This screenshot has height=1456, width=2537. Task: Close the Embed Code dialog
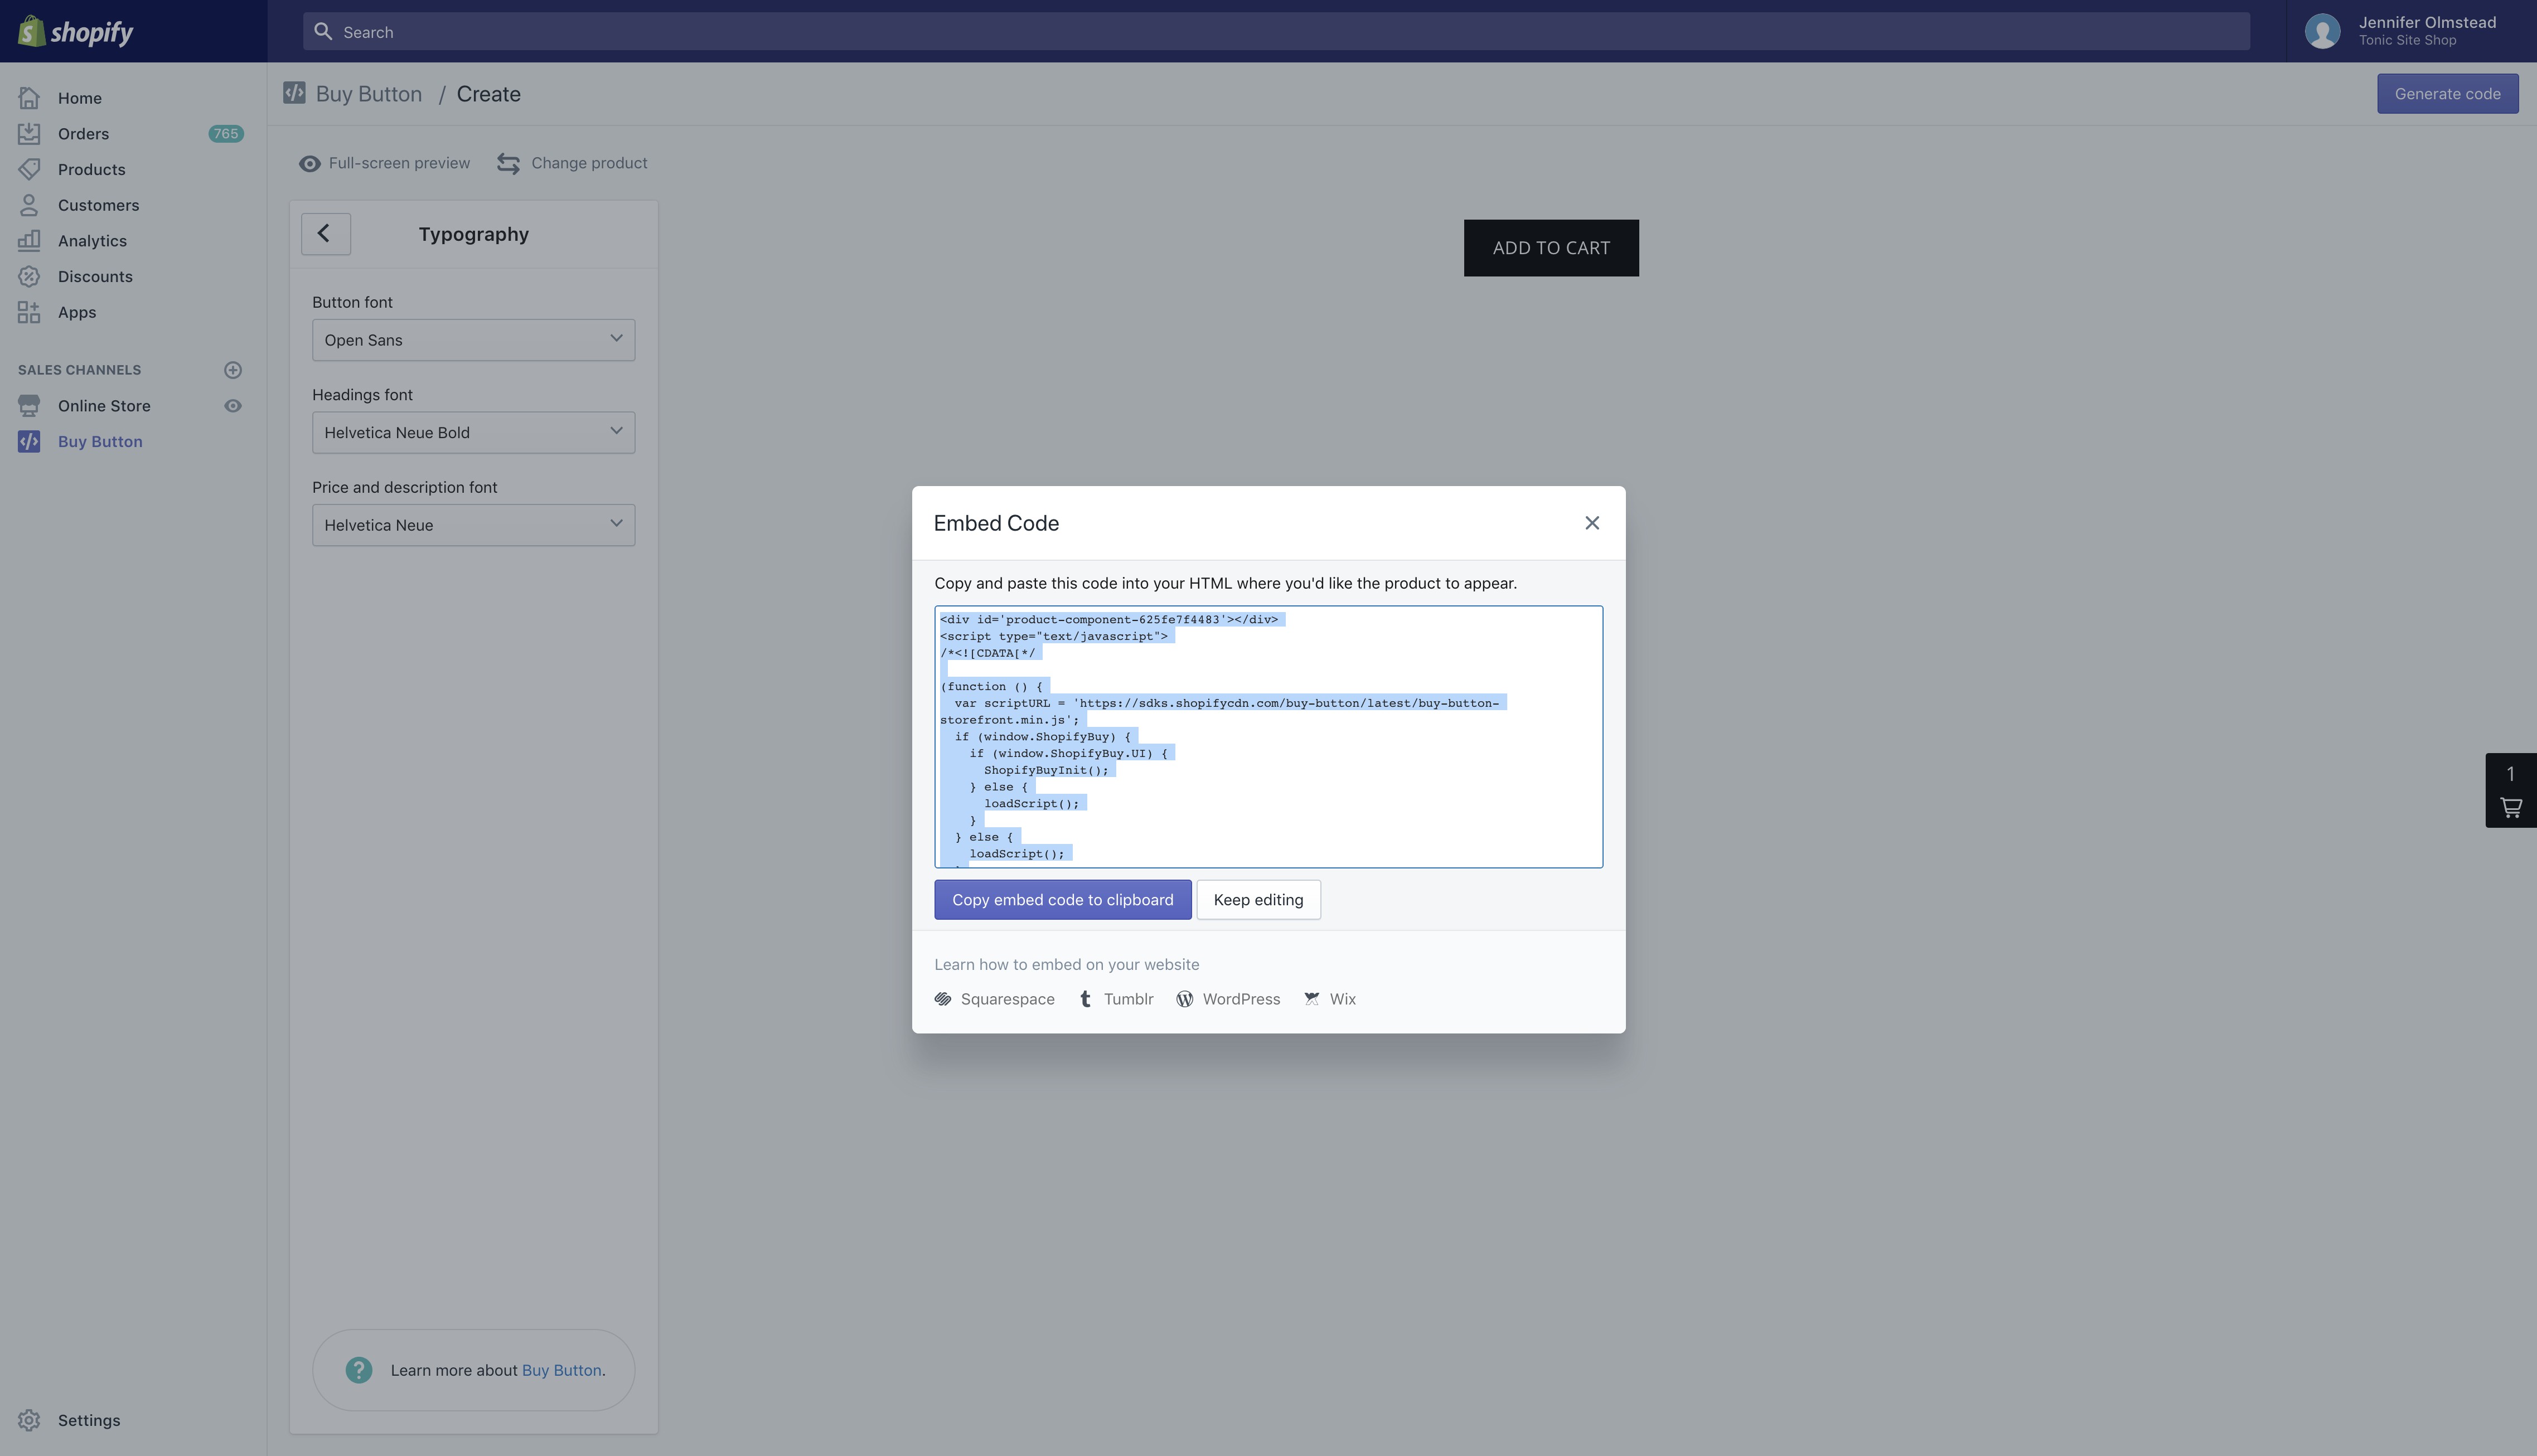click(1592, 523)
